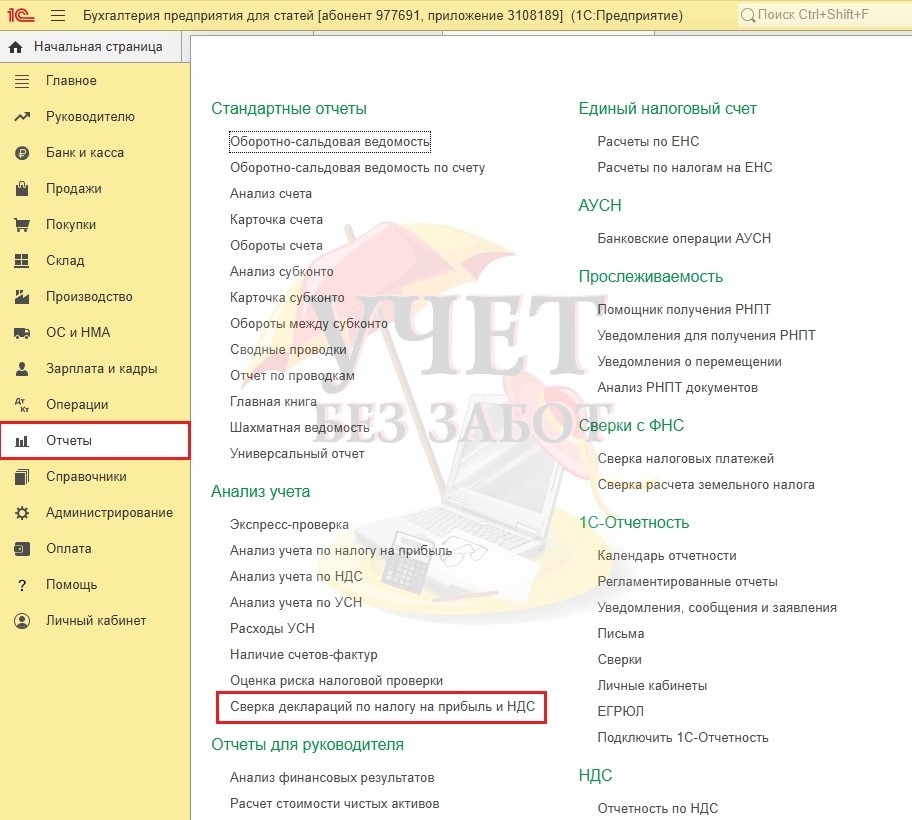Open the Обороты счета report
912x820 pixels.
click(x=276, y=245)
